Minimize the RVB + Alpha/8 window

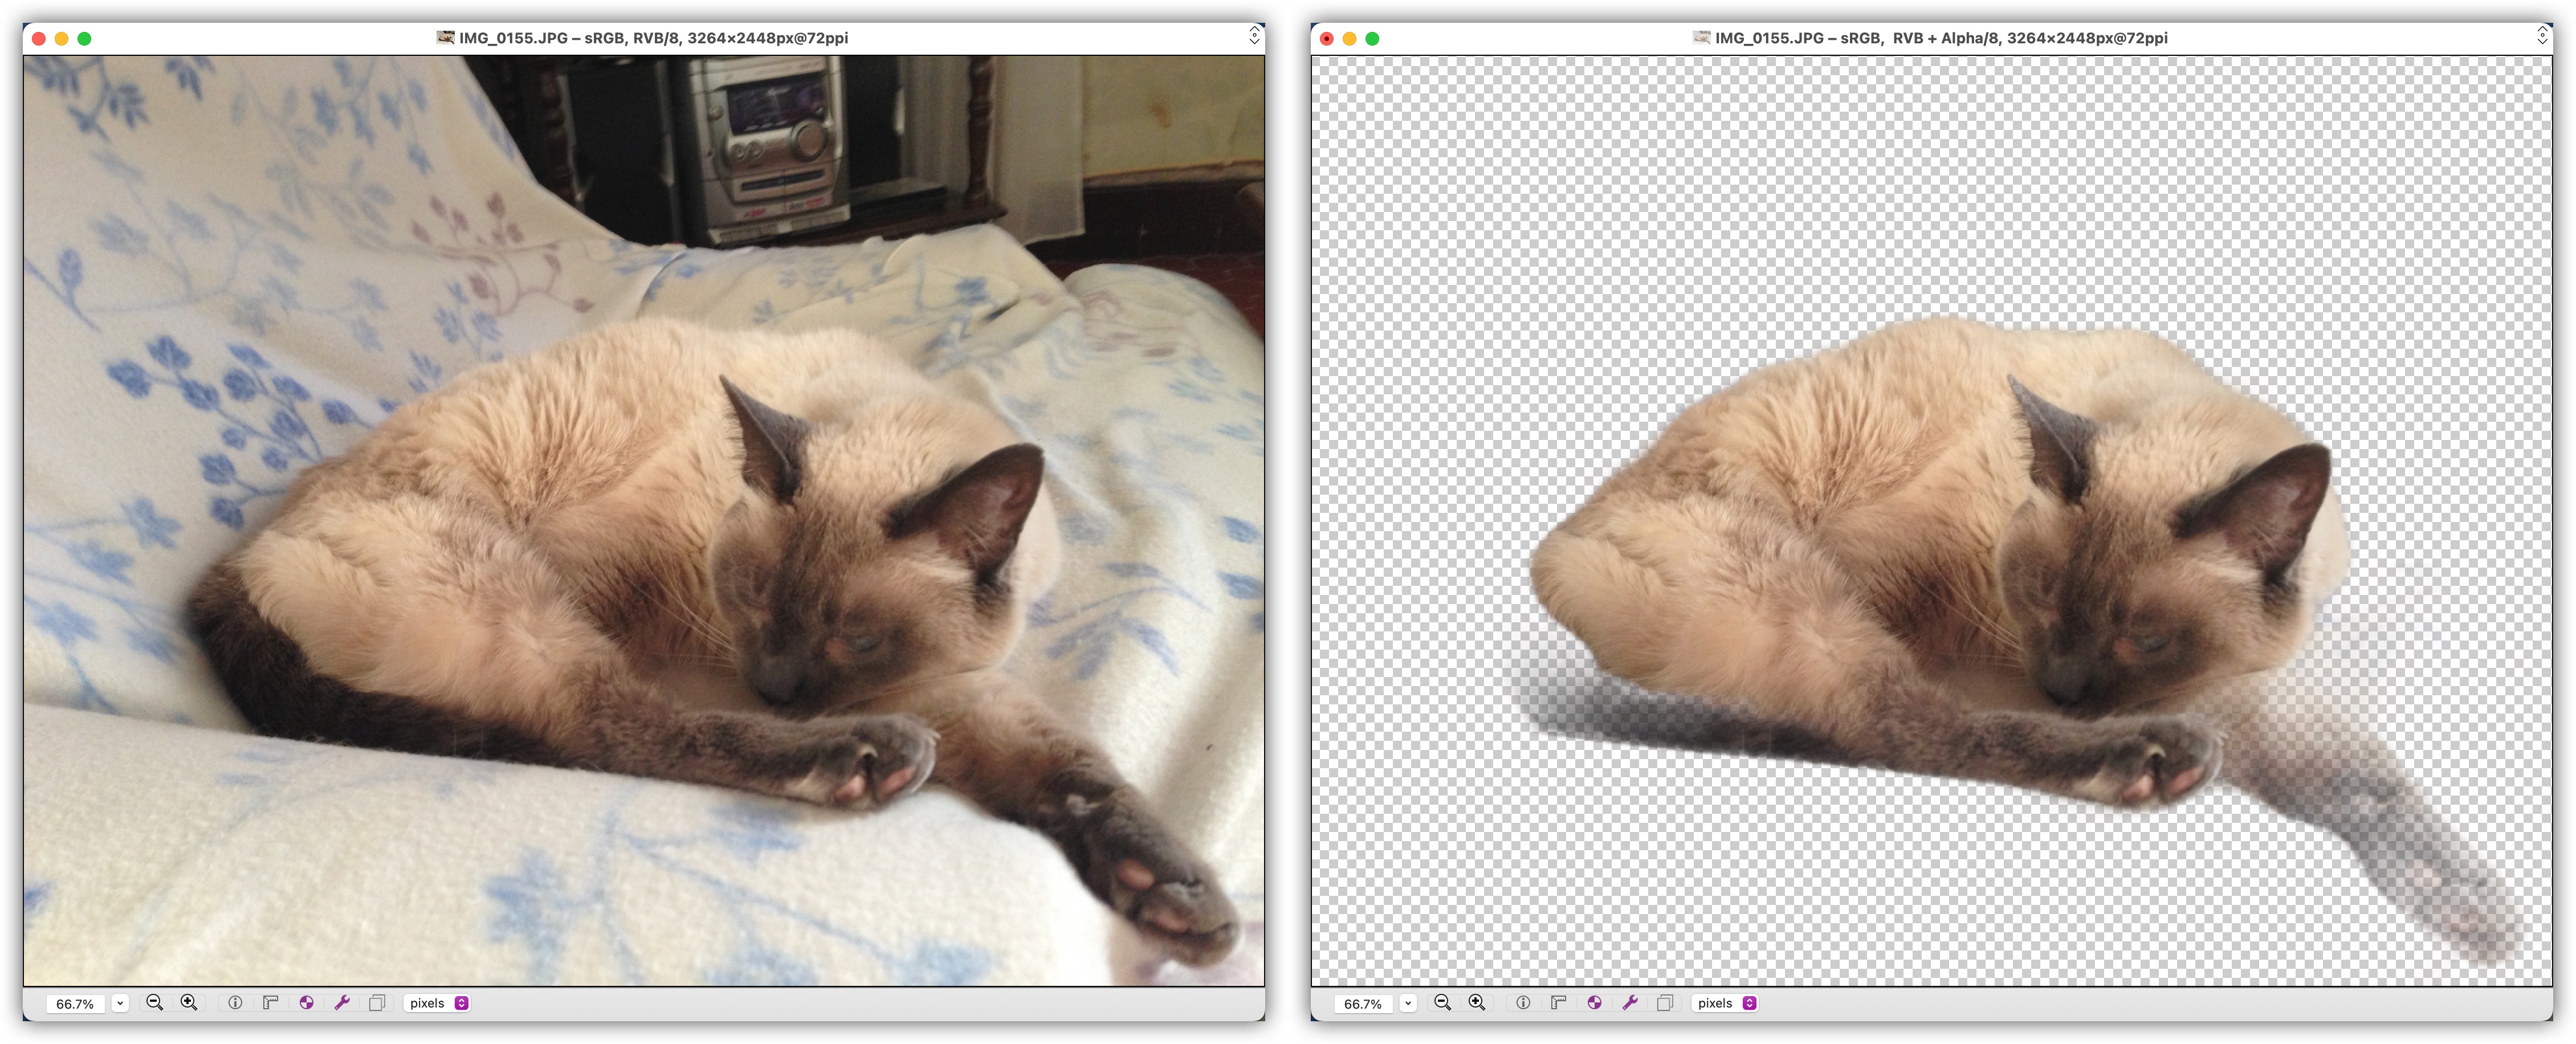click(1349, 38)
